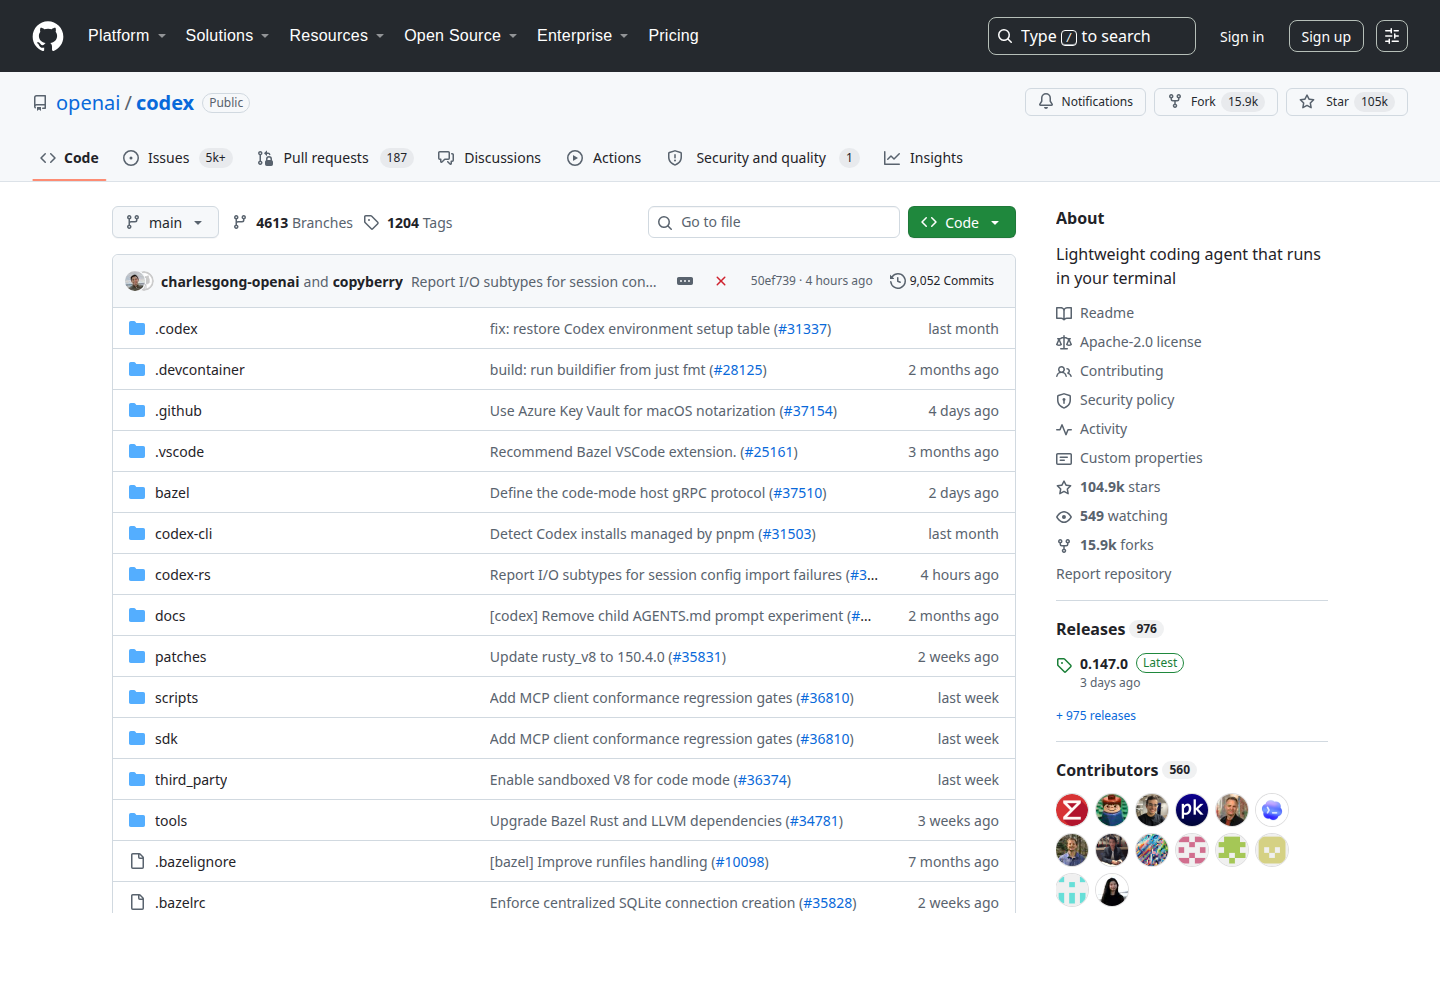Switch to the Discussions tab
1440x1000 pixels.
[x=490, y=158]
